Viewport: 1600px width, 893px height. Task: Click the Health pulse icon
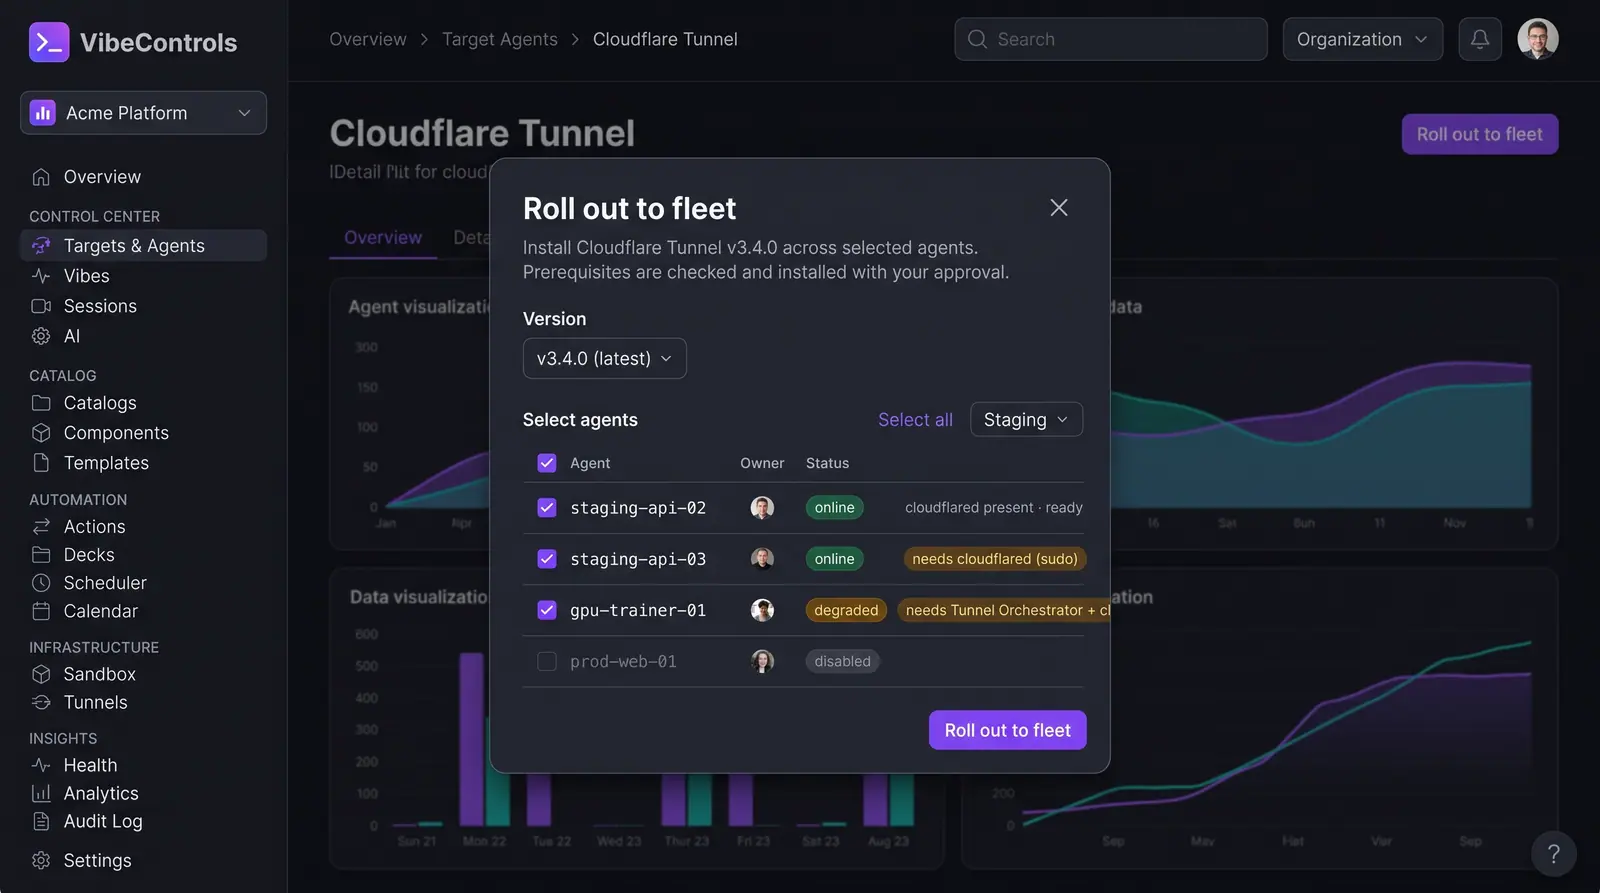(x=41, y=766)
